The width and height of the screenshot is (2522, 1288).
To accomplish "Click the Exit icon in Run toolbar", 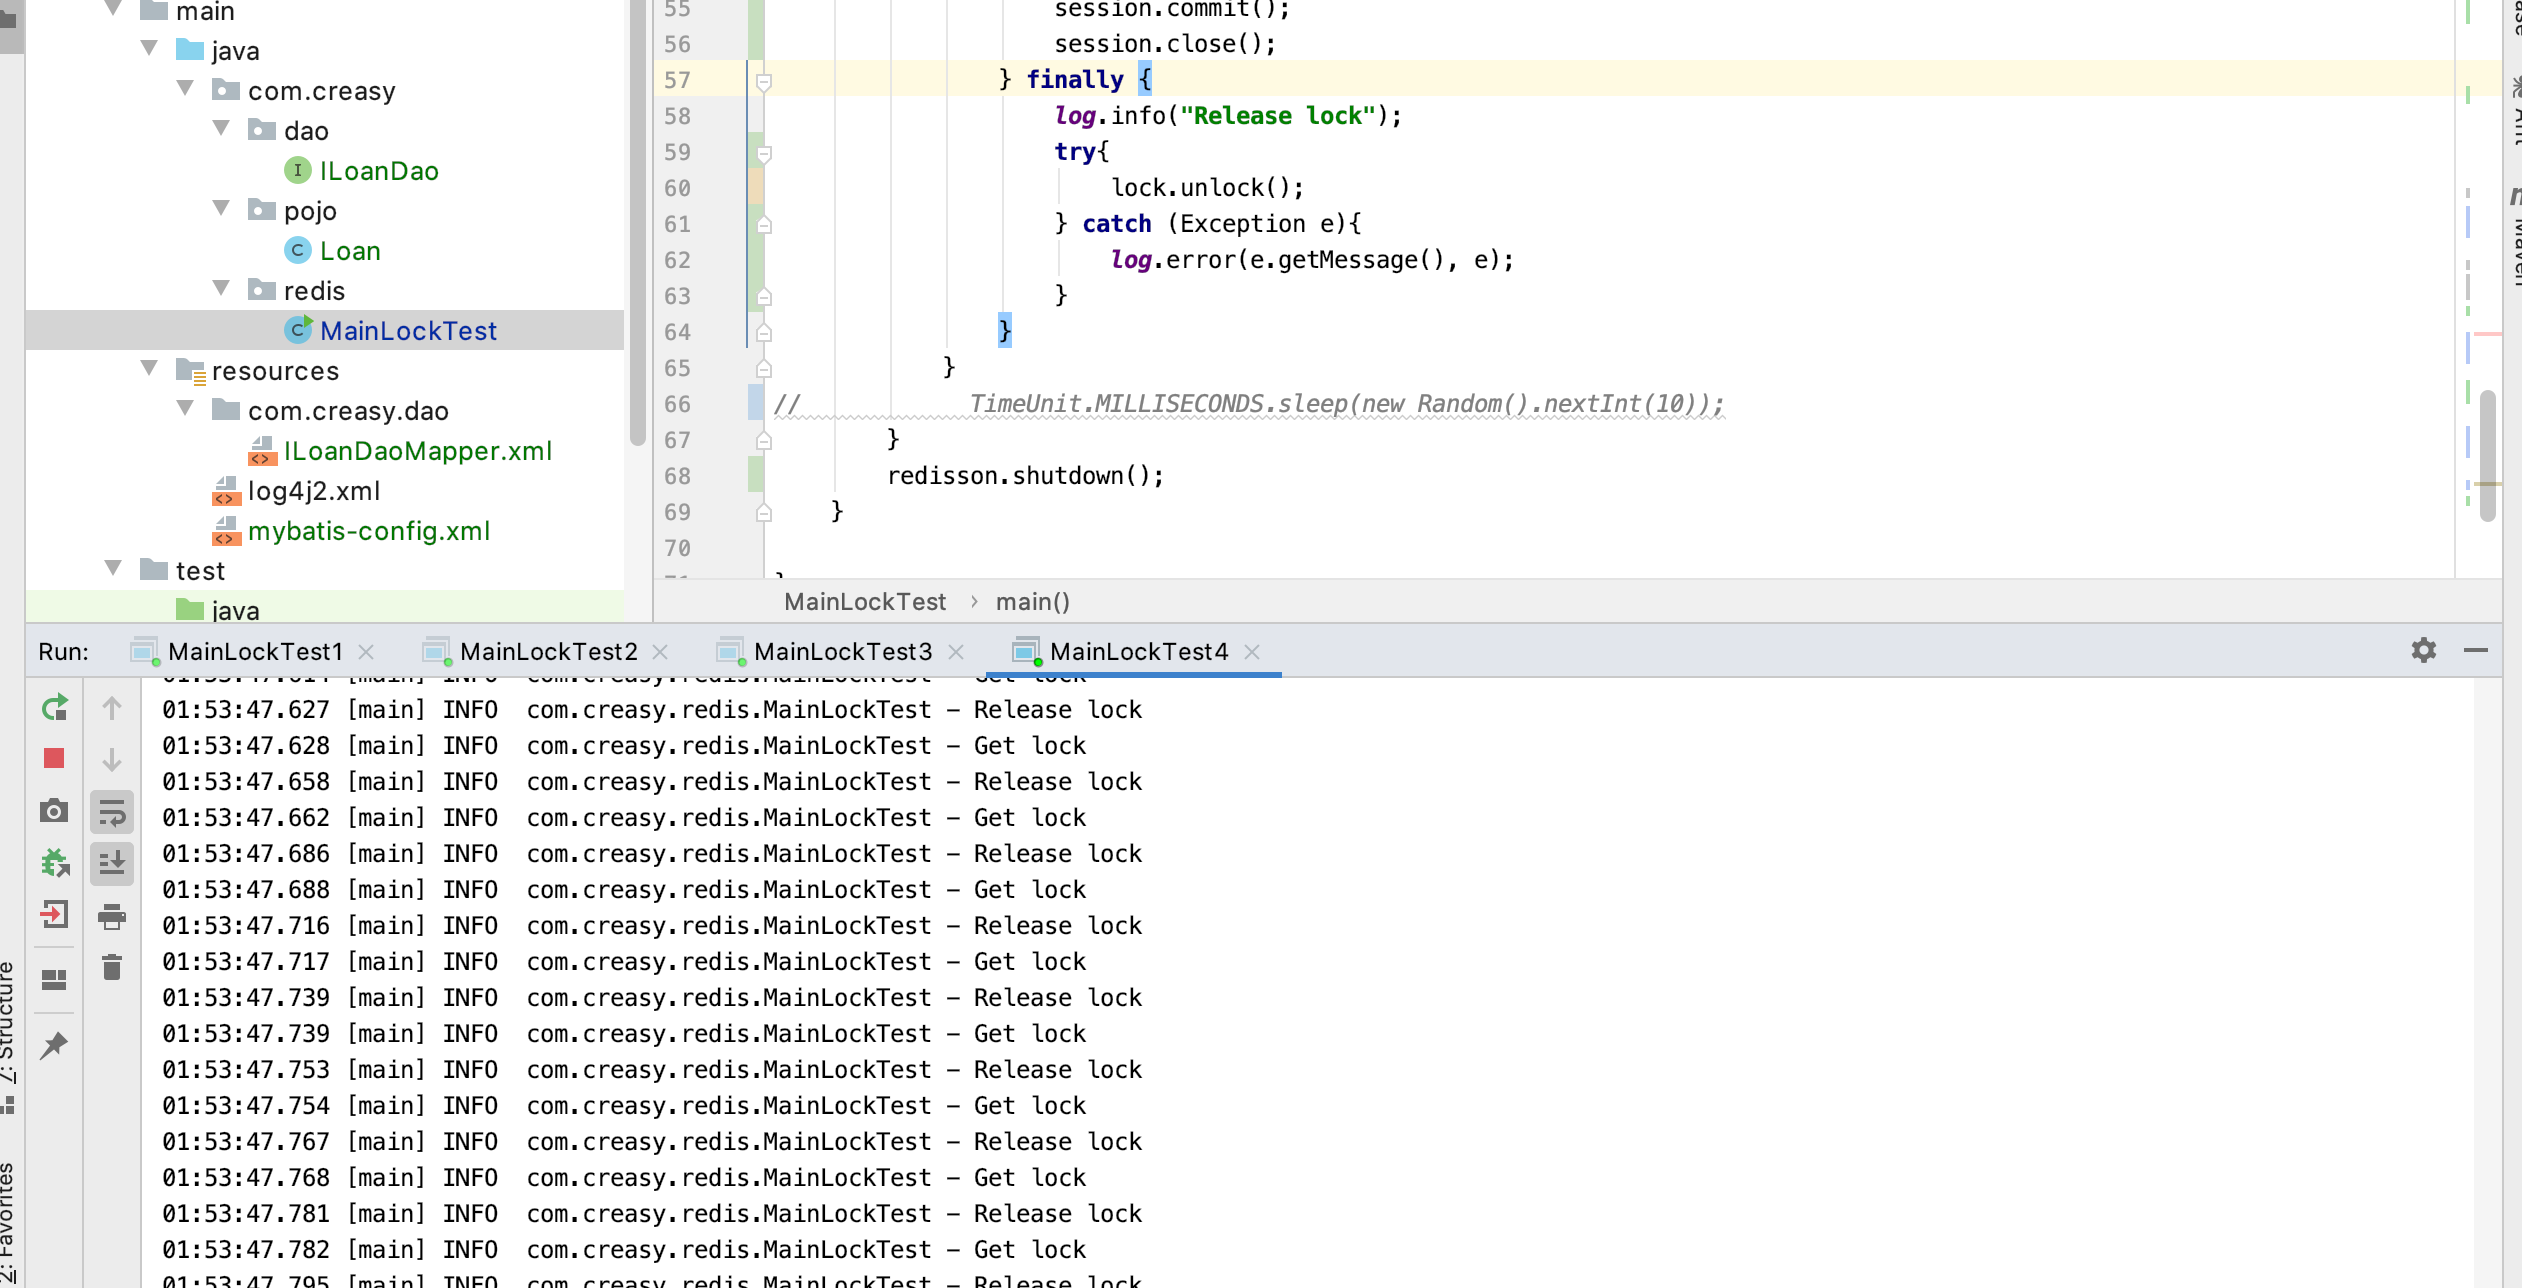I will [54, 914].
